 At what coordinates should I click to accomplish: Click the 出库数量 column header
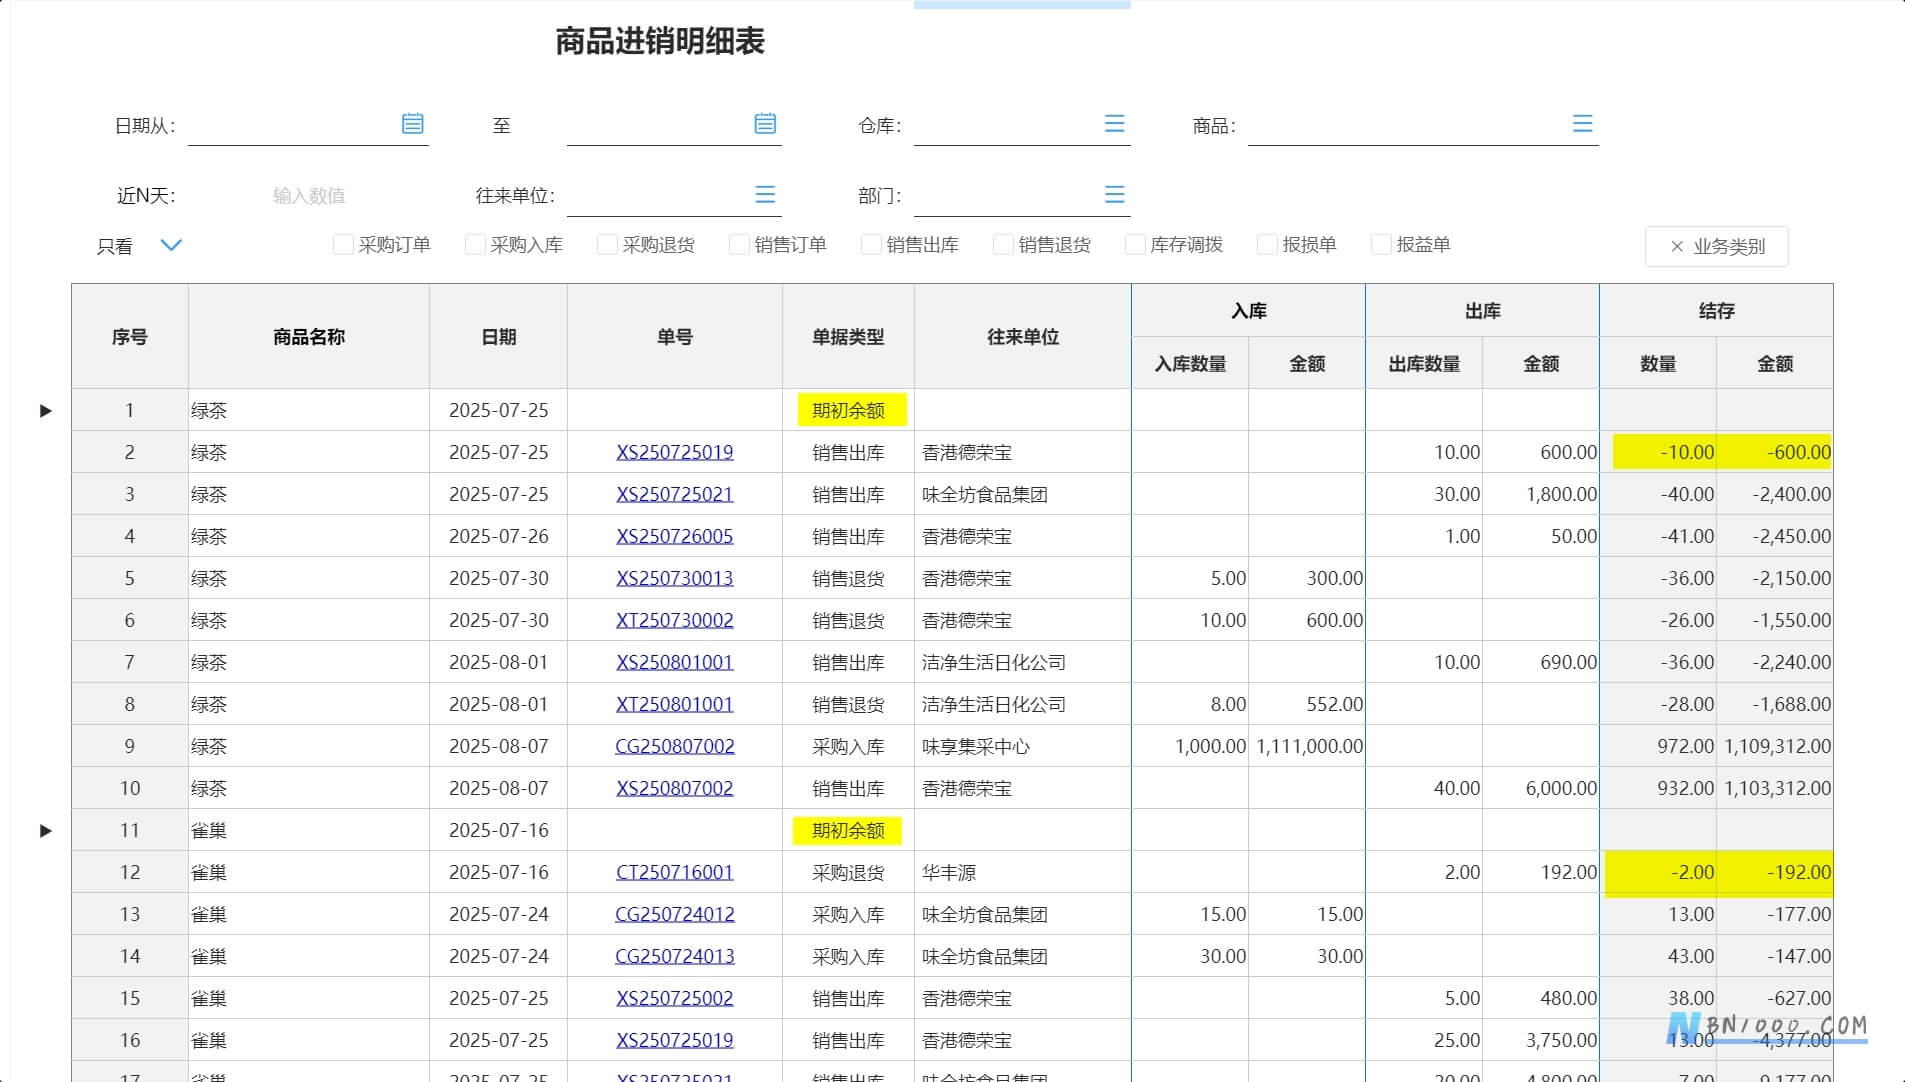coord(1424,364)
